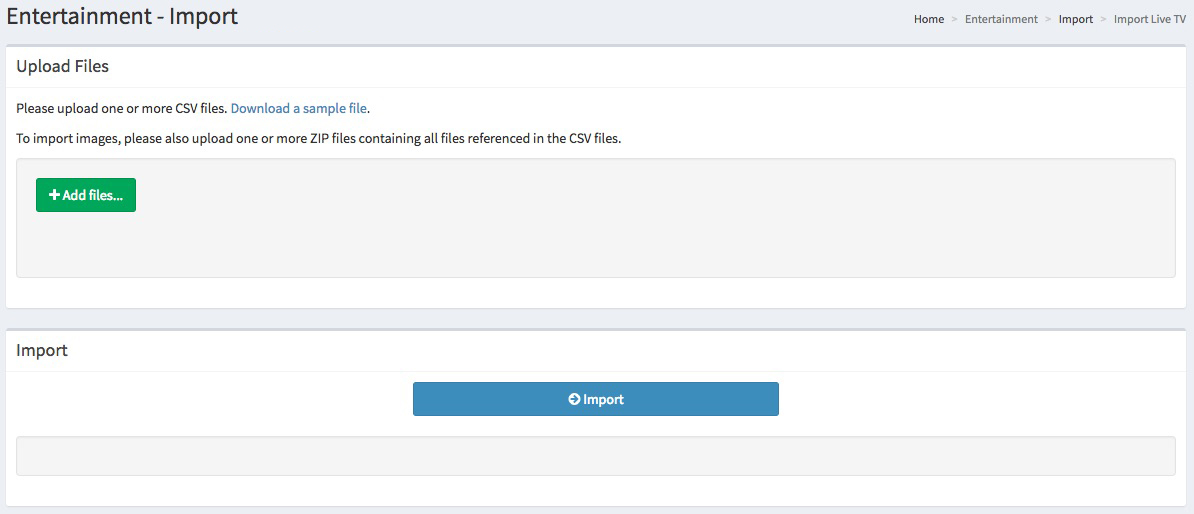The height and width of the screenshot is (514, 1194).
Task: Click the Entertainment - Import page title
Action: tap(122, 17)
